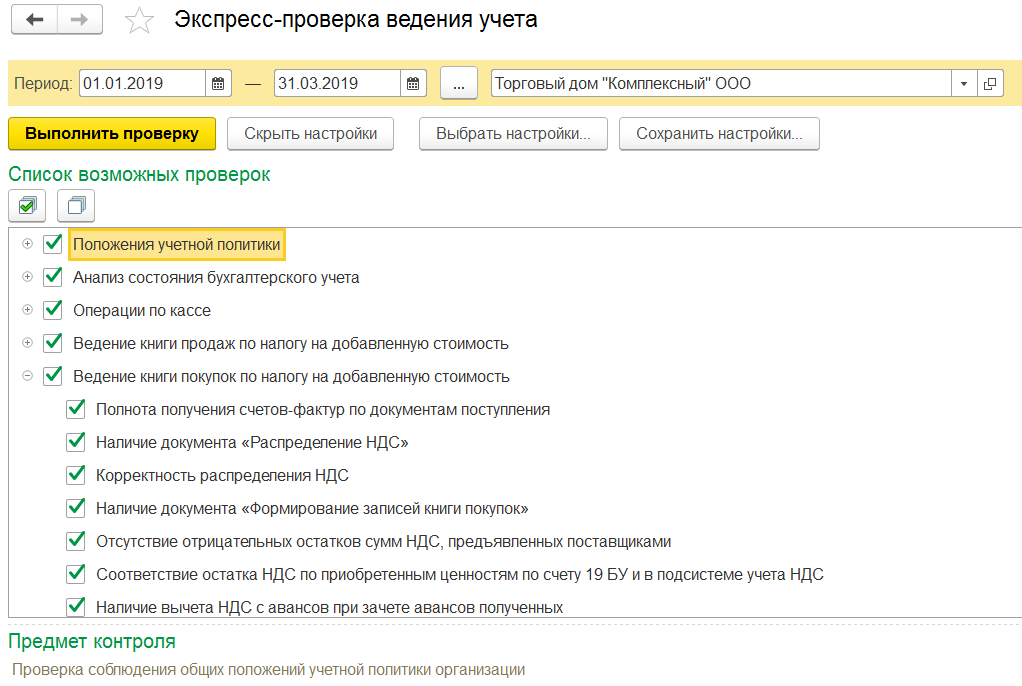
Task: Toggle the 'Операции по кассе' checkbox
Action: (53, 310)
